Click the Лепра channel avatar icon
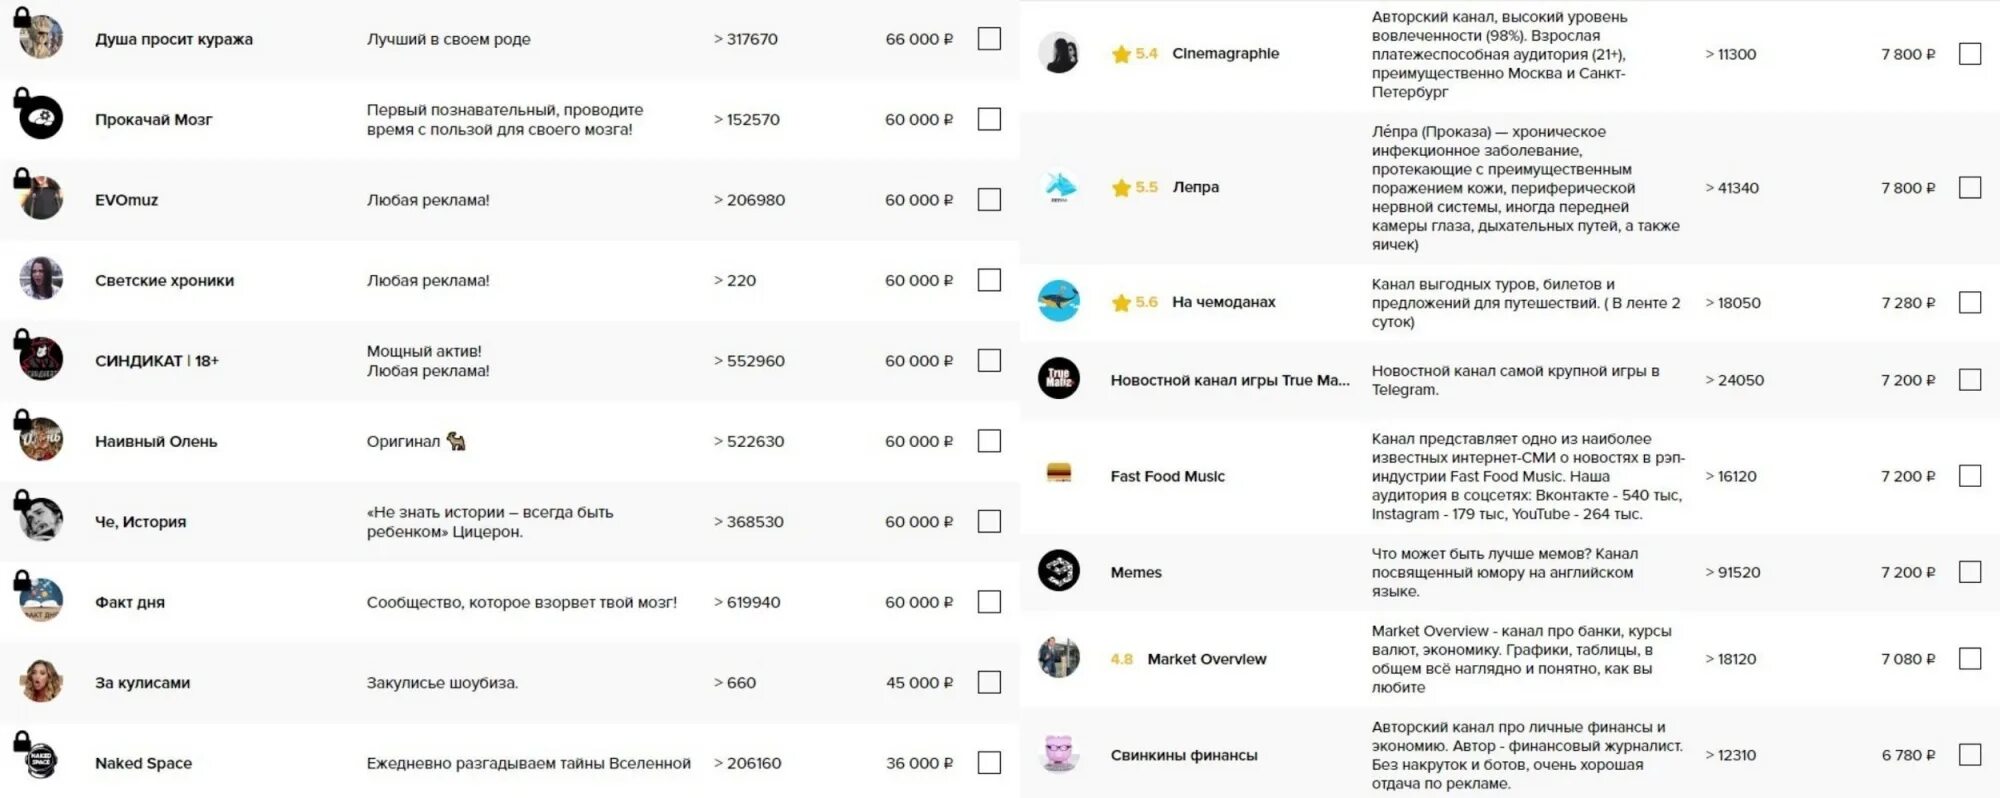Viewport: 2000px width, 798px height. point(1058,187)
